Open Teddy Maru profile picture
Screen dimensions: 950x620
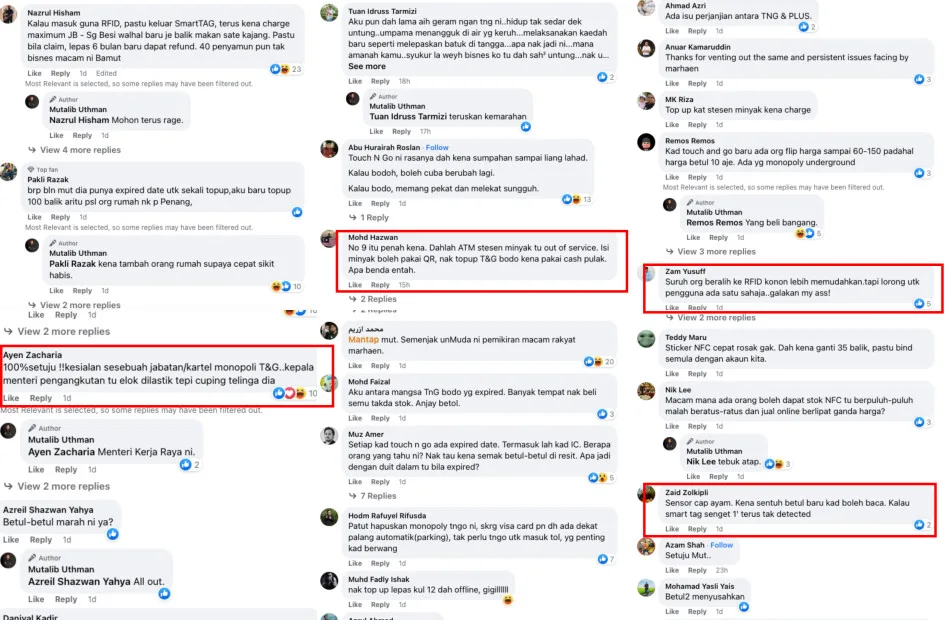[x=646, y=339]
